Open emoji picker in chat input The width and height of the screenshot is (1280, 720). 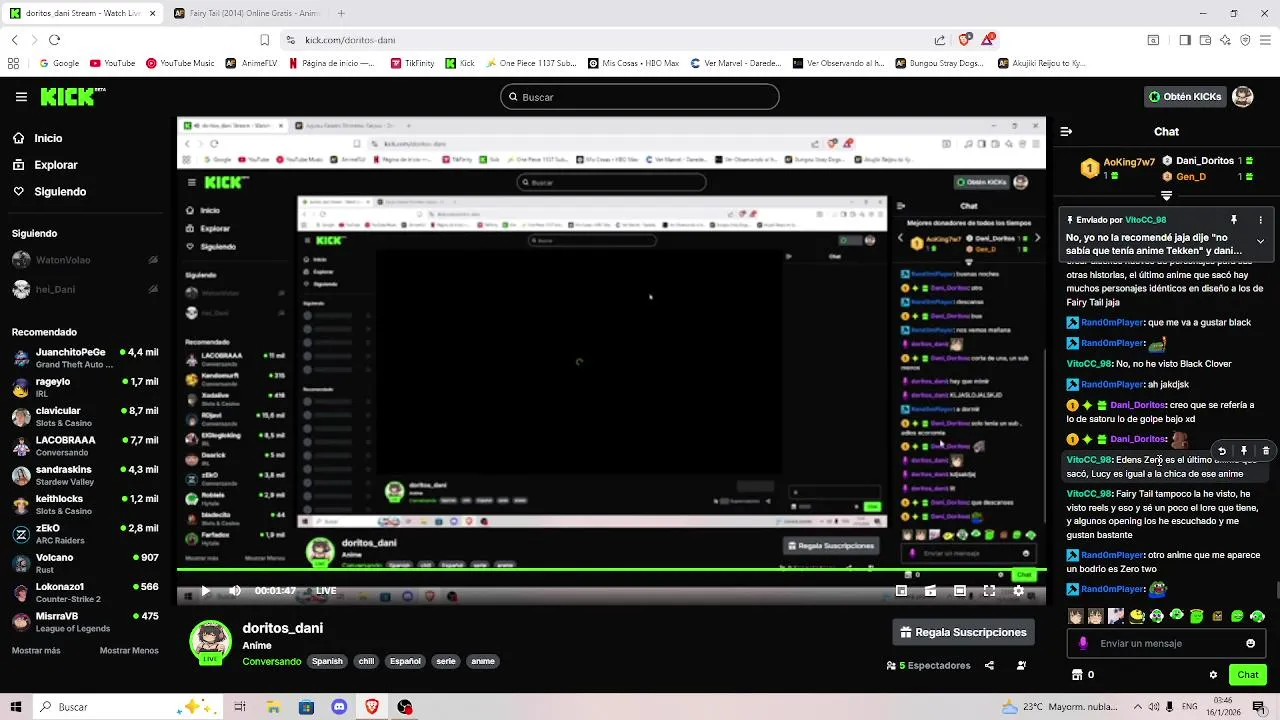pos(1250,643)
